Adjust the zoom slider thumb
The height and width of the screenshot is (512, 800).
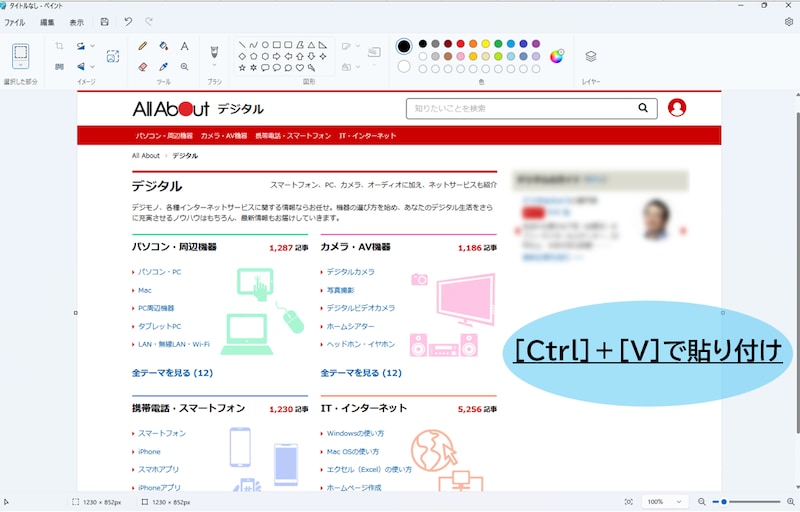[723, 502]
